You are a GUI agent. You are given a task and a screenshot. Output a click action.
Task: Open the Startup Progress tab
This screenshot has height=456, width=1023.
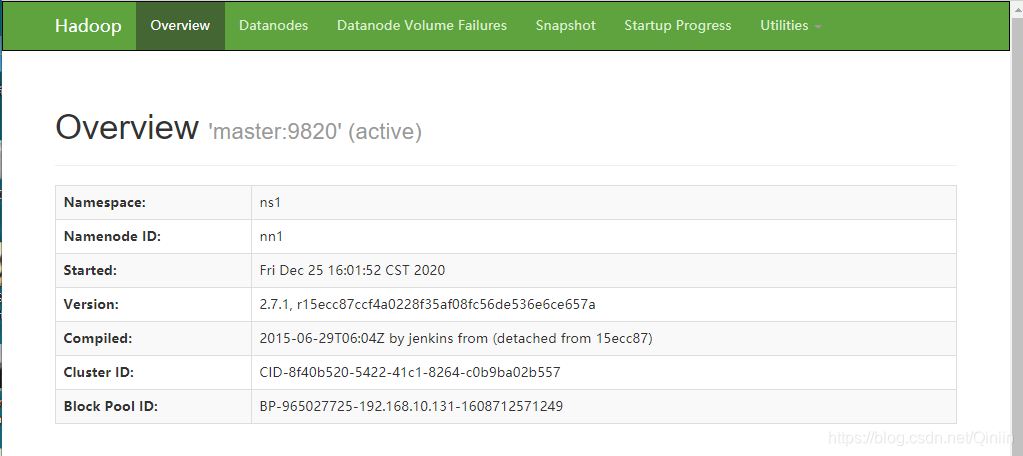pyautogui.click(x=678, y=25)
